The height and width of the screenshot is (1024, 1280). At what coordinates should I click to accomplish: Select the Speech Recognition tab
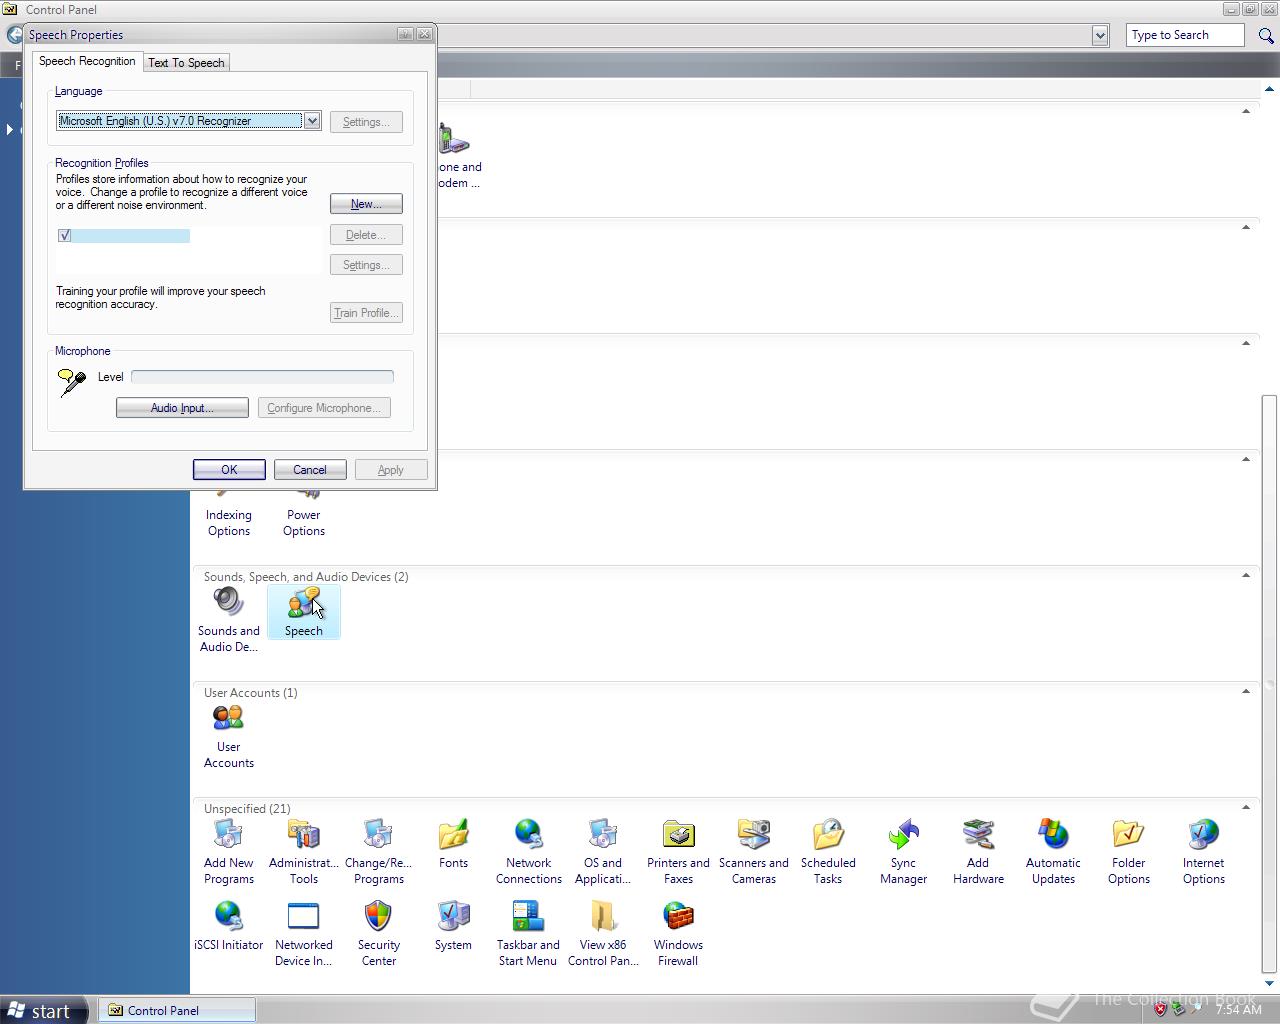(x=87, y=61)
